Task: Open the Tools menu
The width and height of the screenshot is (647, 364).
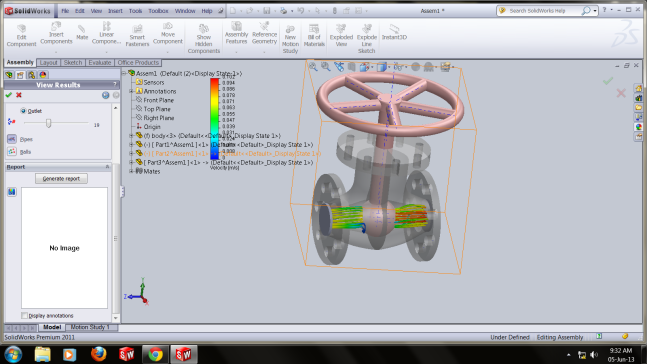Action: pyautogui.click(x=135, y=11)
